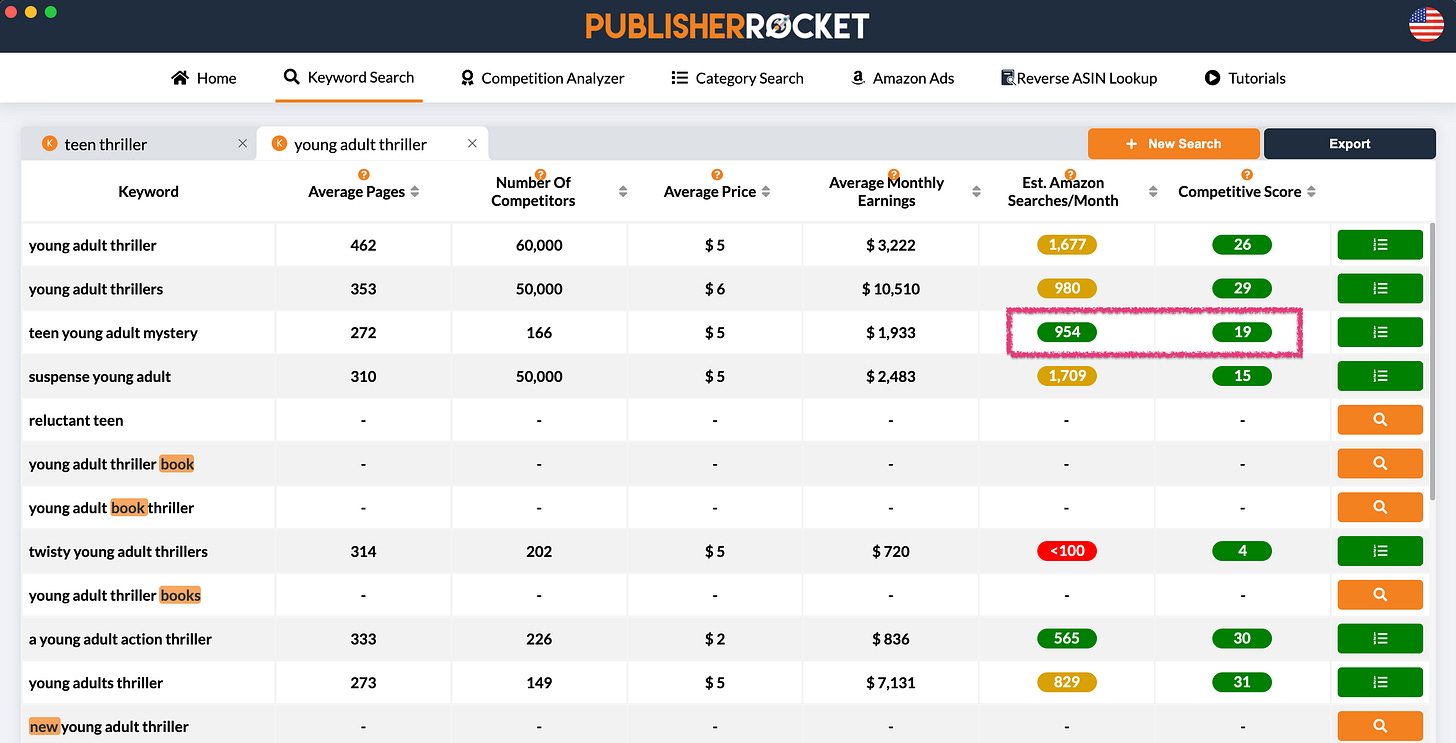Open help icon above Est. Amazon Searches/Month
The image size is (1456, 743).
1070,175
